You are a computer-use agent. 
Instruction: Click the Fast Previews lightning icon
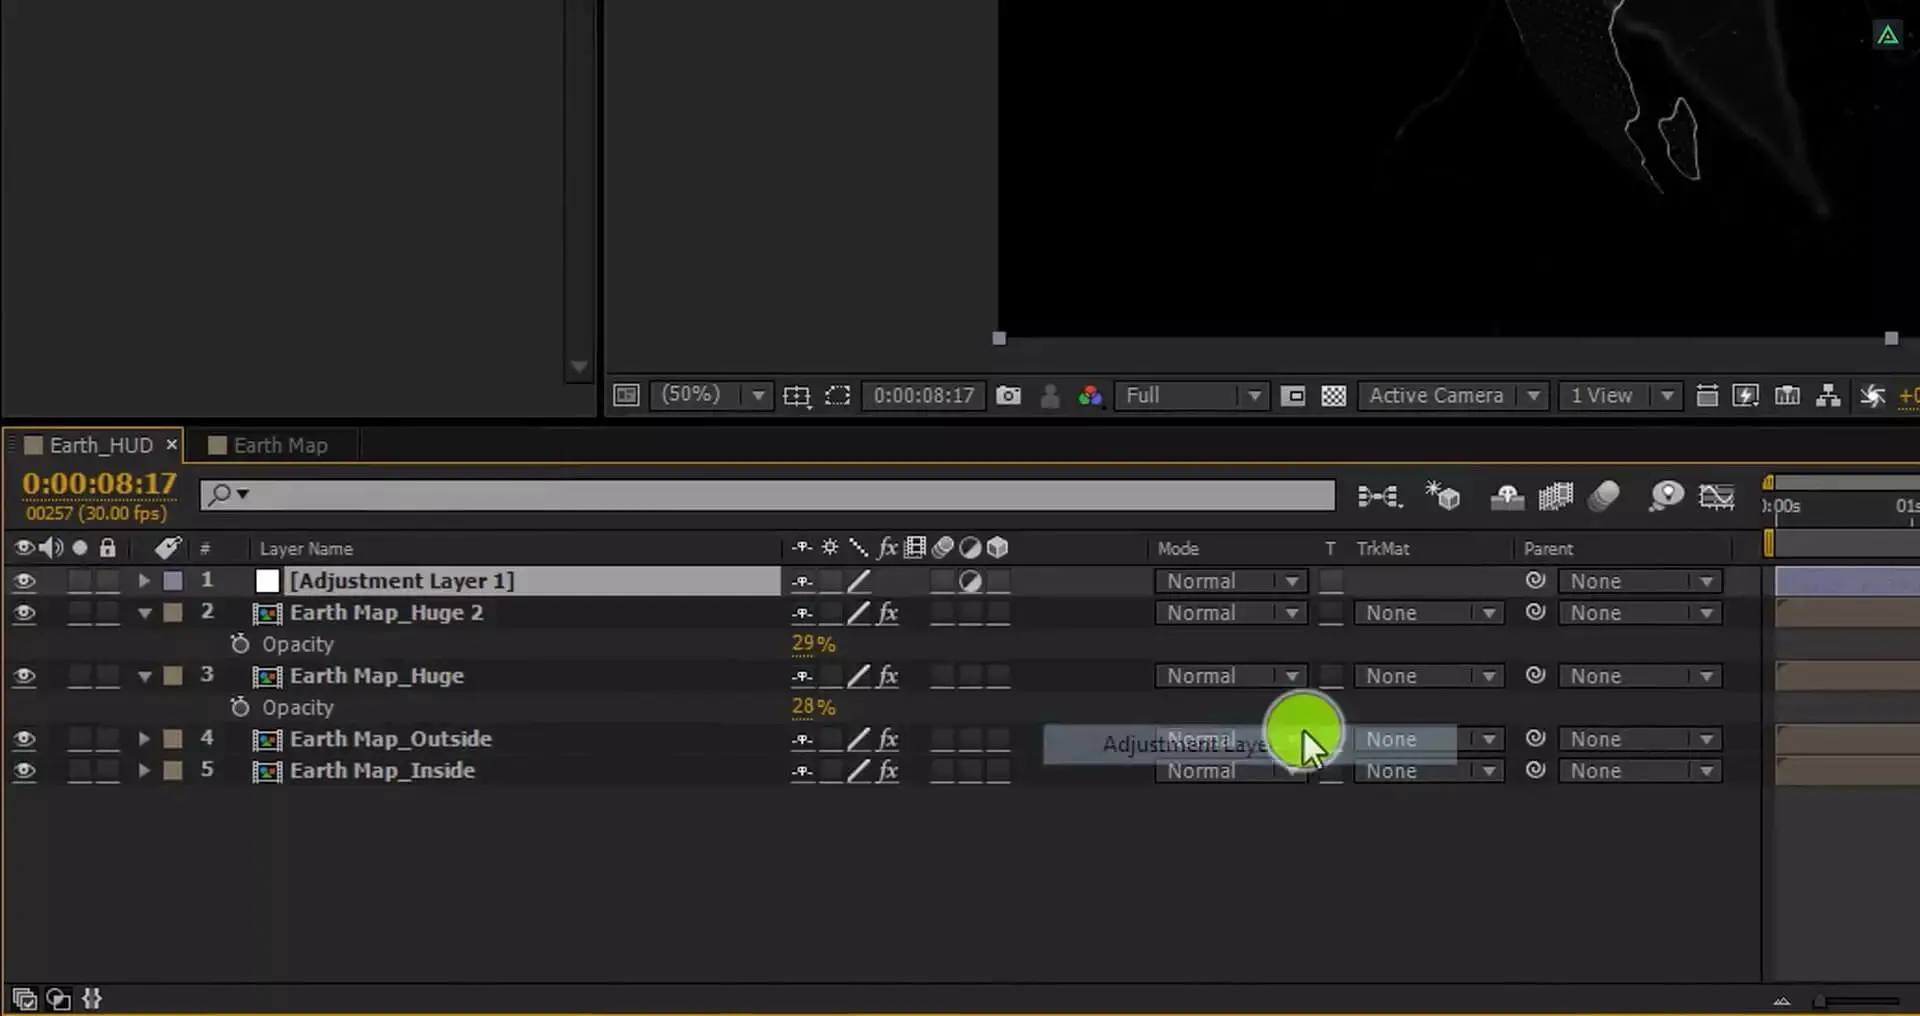[1746, 396]
